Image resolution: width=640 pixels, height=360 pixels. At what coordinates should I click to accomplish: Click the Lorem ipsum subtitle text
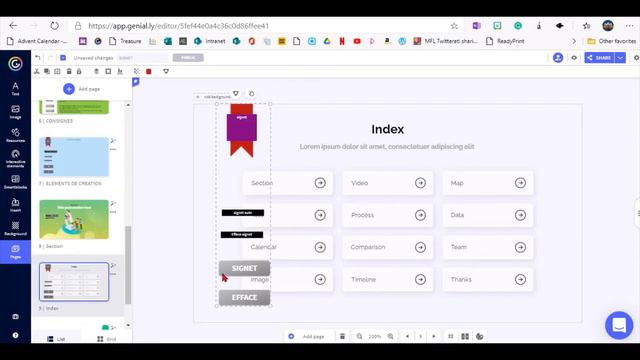pyautogui.click(x=387, y=147)
